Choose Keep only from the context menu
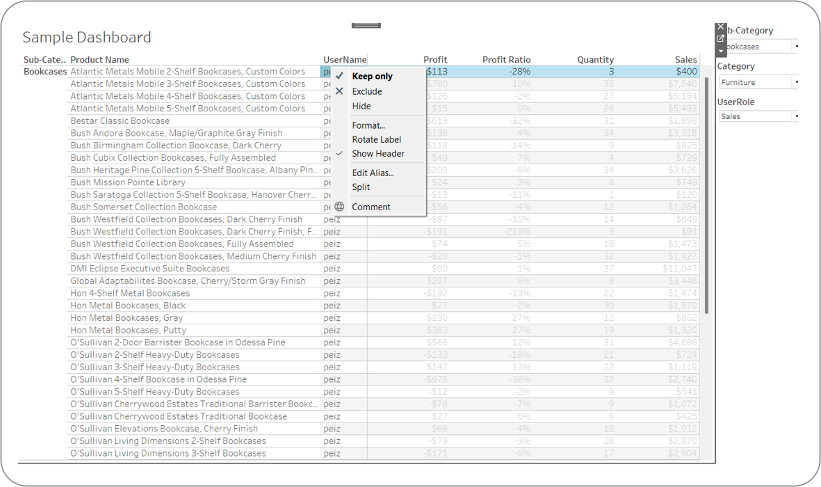 click(x=372, y=76)
